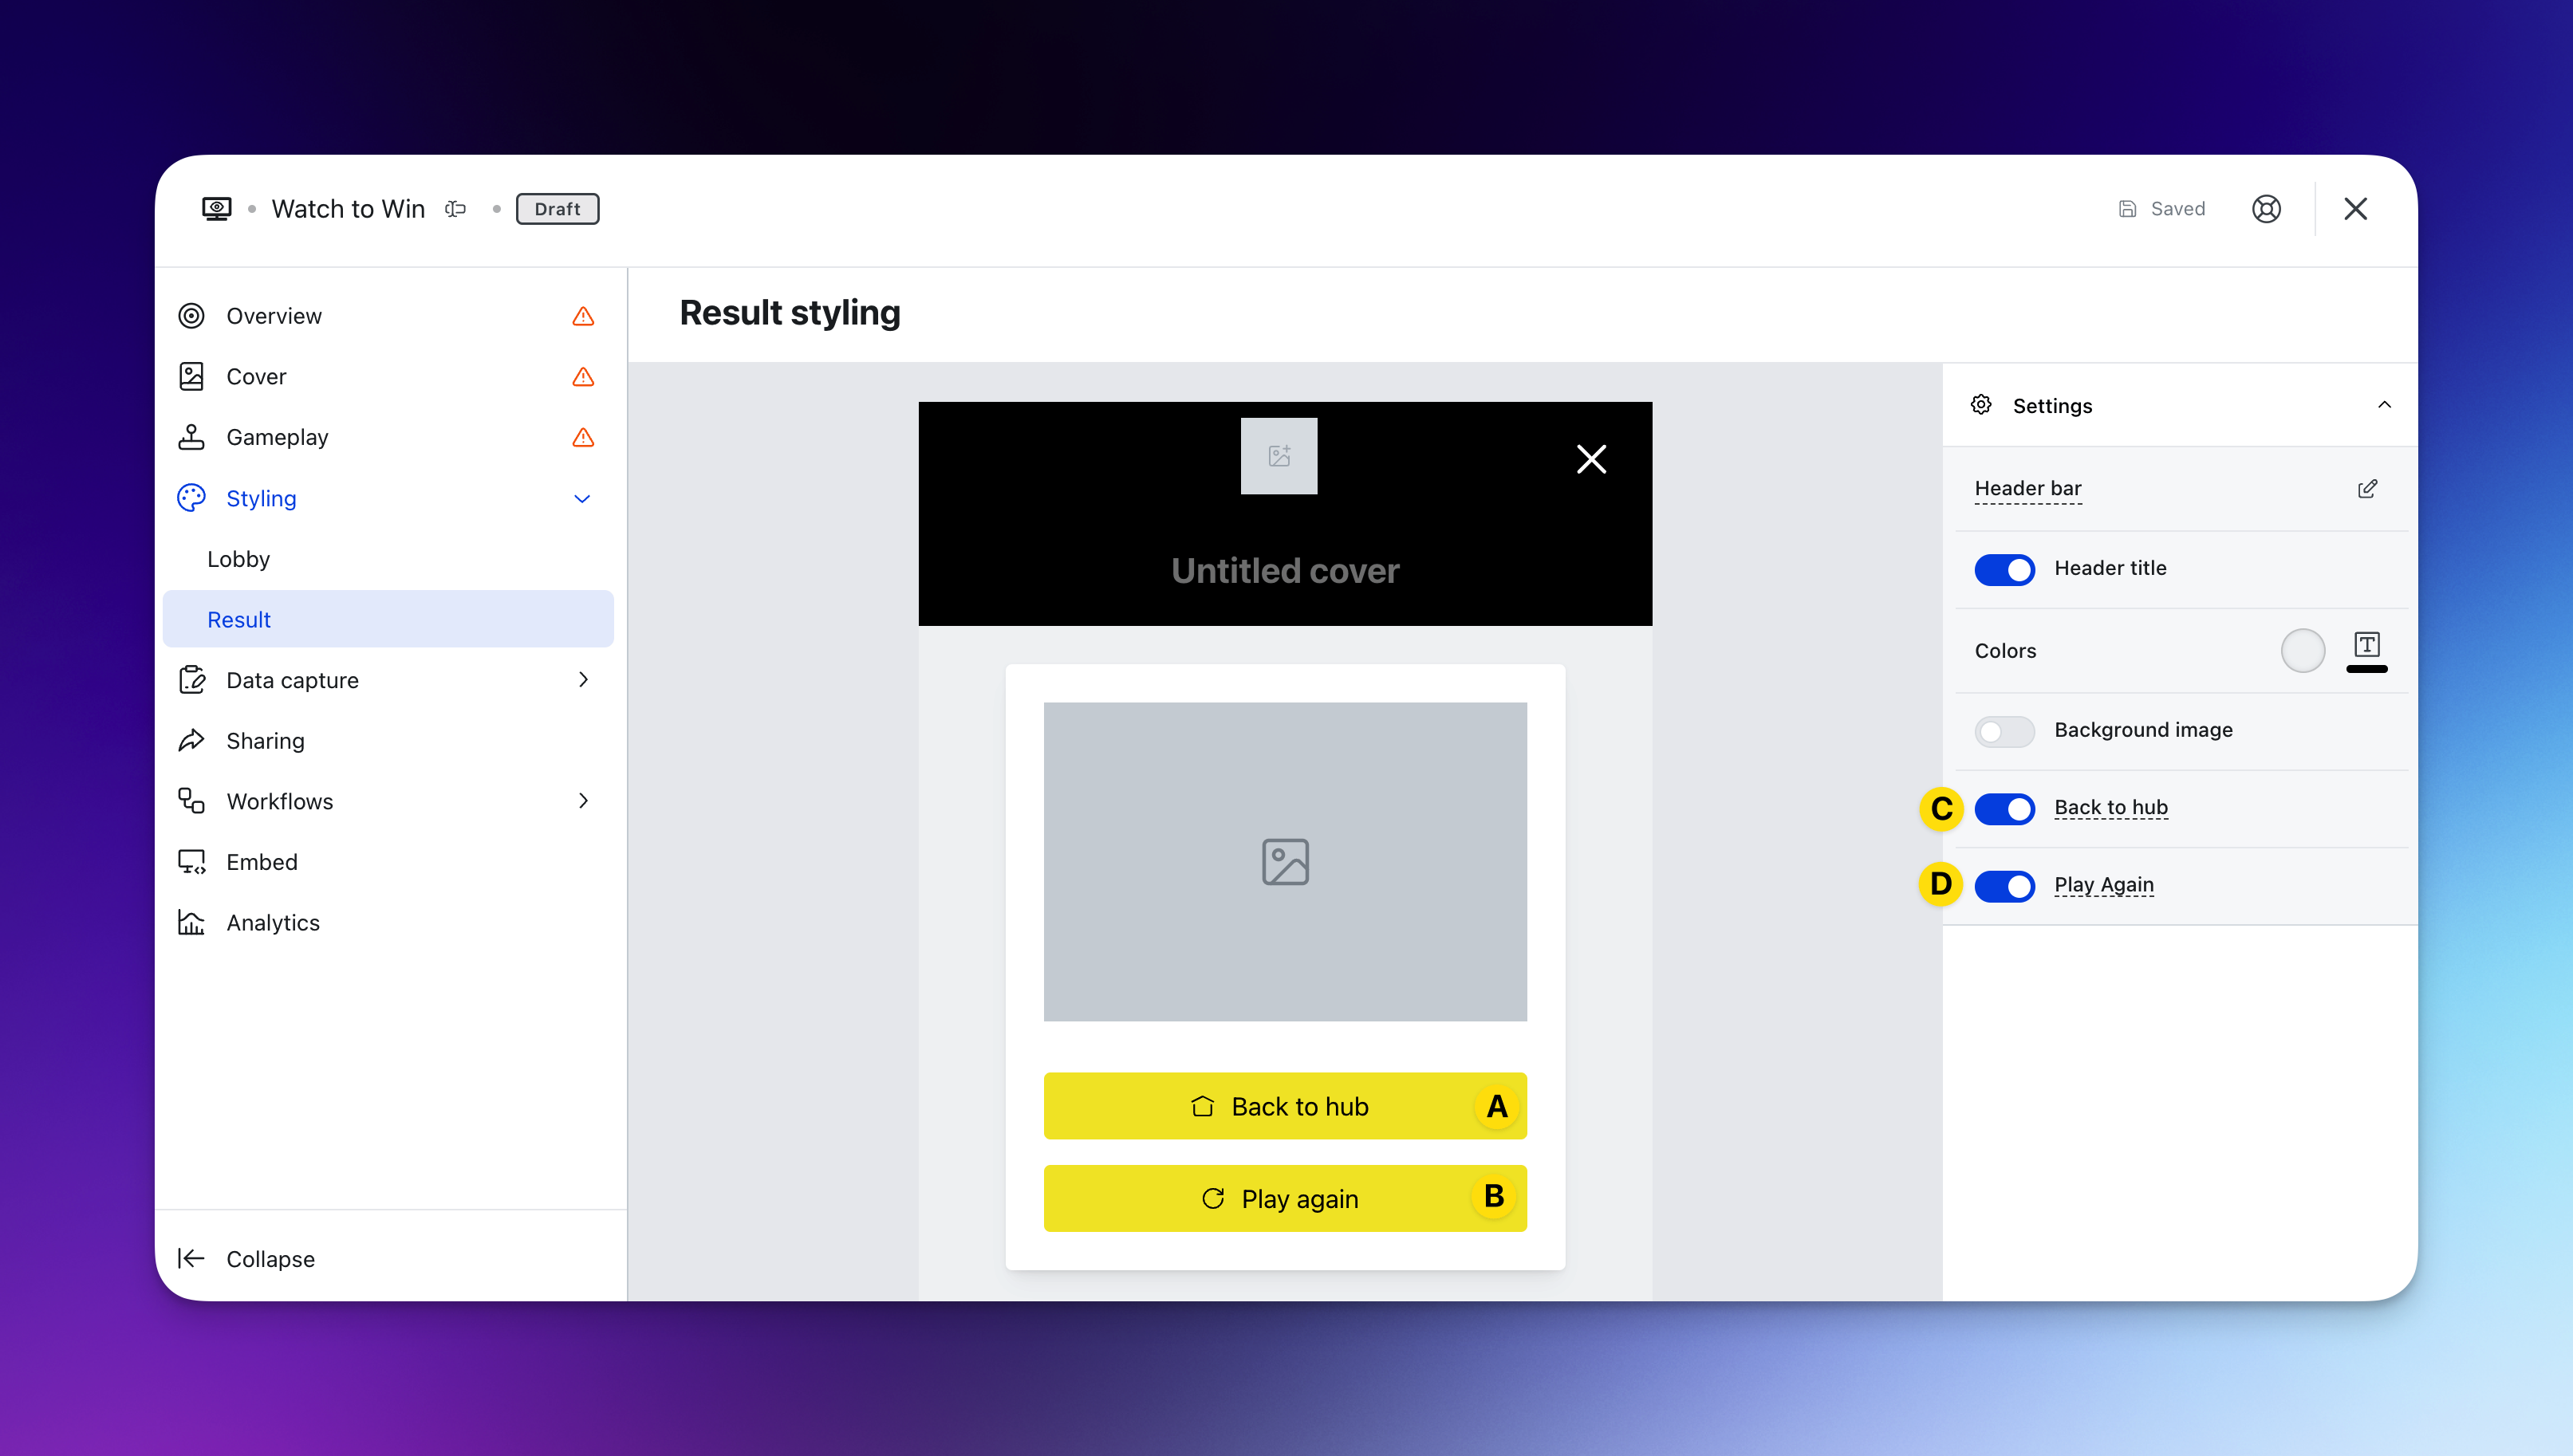Collapse the Settings panel chevron
Image resolution: width=2573 pixels, height=1456 pixels.
(x=2384, y=405)
